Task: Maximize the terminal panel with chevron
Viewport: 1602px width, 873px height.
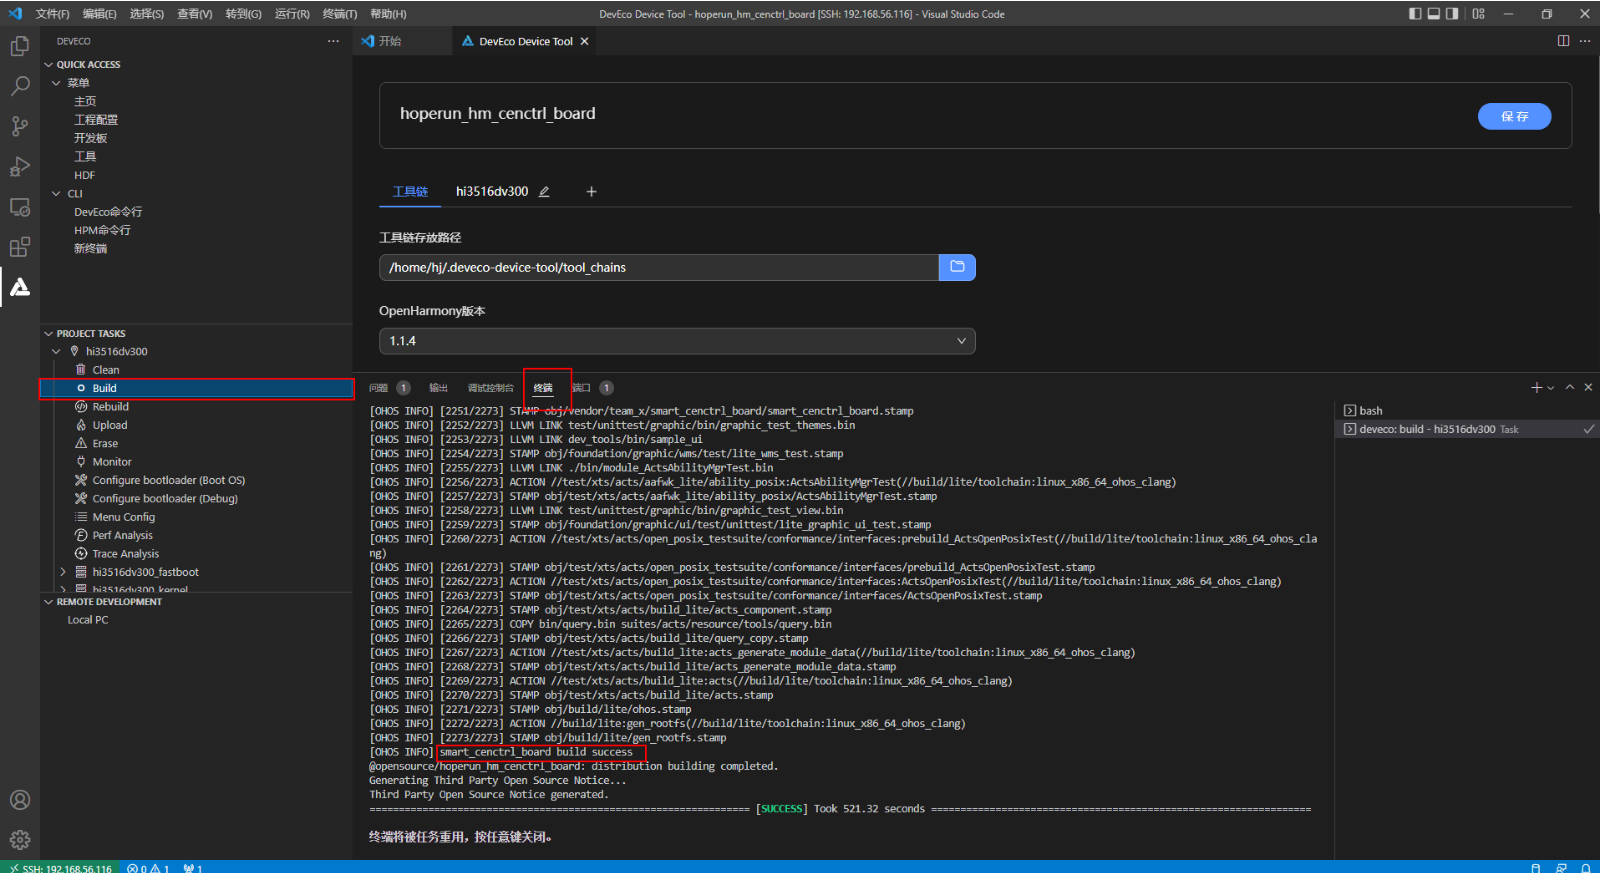Action: 1570,387
